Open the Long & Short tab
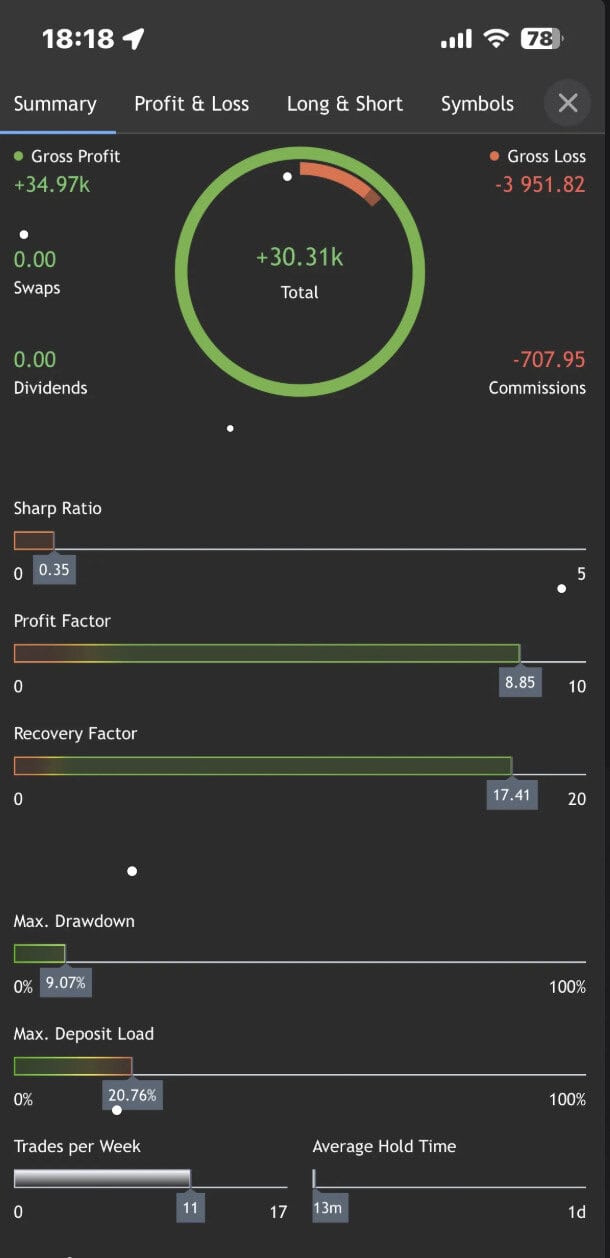This screenshot has height=1258, width=610. (x=345, y=104)
